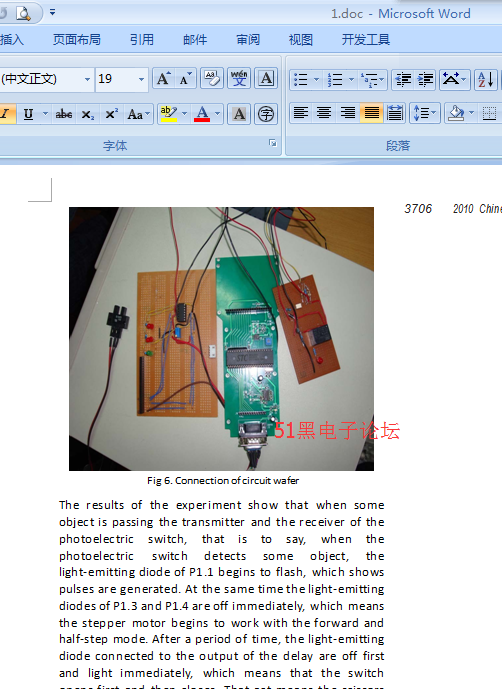Viewport: 502px width, 689px height.
Task: Toggle superscript formatting
Action: point(111,114)
